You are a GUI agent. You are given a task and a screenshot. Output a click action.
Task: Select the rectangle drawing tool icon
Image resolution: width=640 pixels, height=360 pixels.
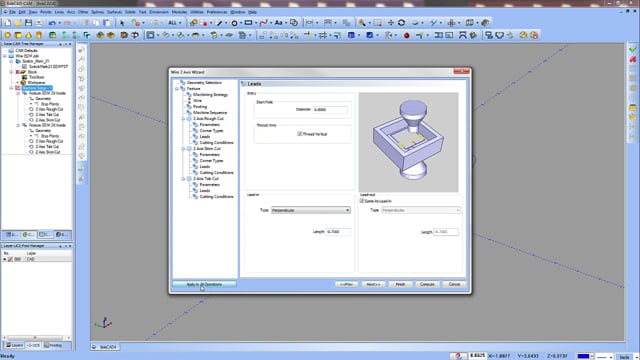(x=248, y=23)
